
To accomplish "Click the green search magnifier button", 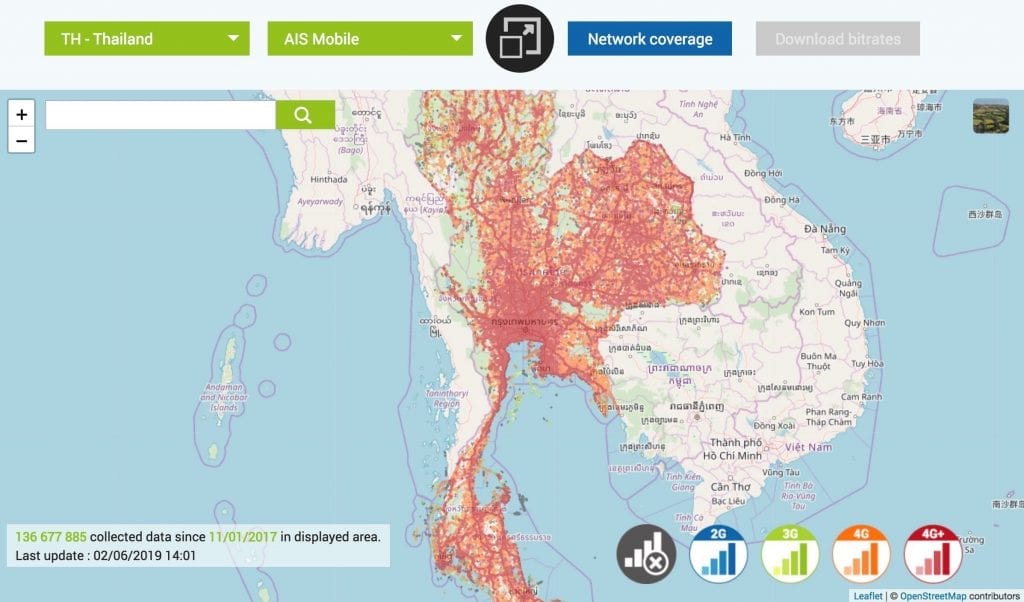I will pyautogui.click(x=305, y=115).
